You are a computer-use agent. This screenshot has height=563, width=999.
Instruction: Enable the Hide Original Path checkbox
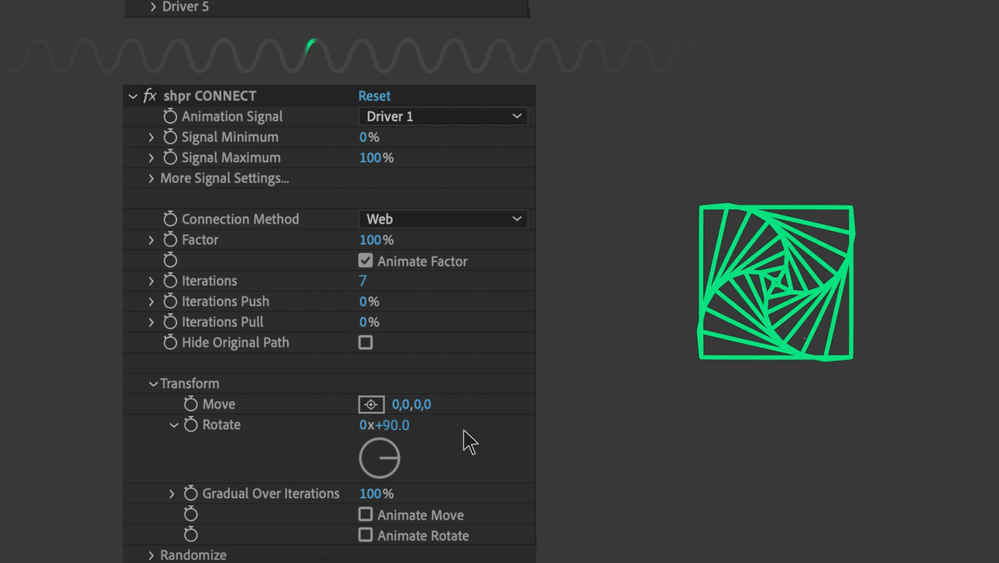tap(366, 342)
